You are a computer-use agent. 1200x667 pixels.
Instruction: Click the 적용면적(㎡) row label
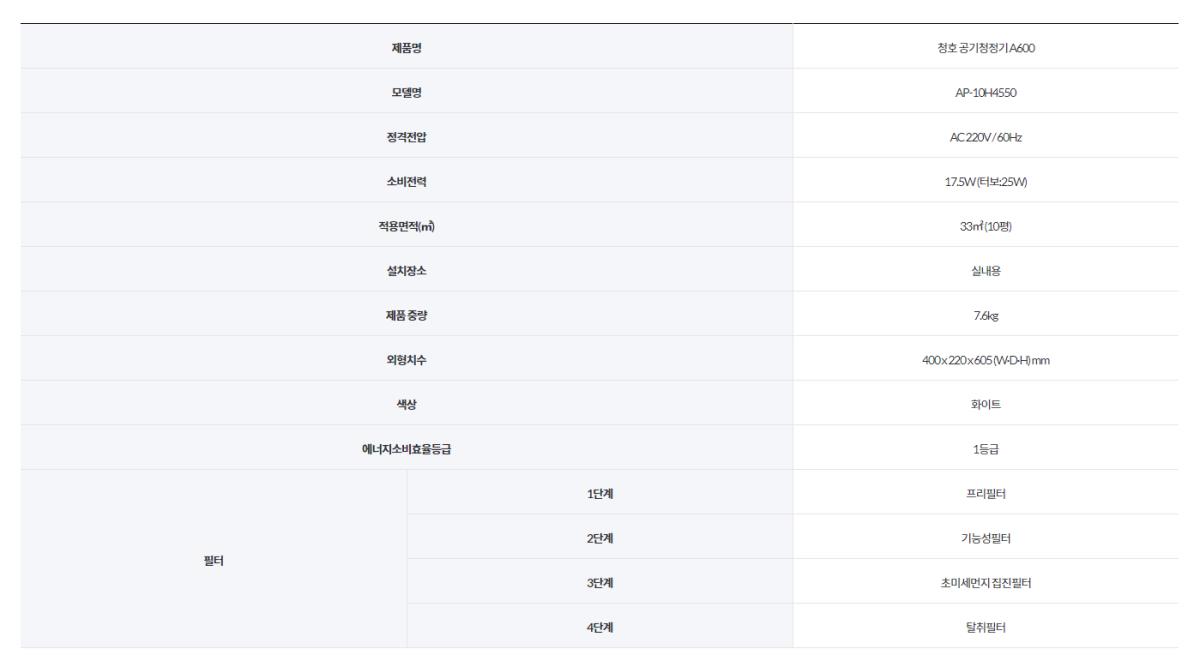406,225
